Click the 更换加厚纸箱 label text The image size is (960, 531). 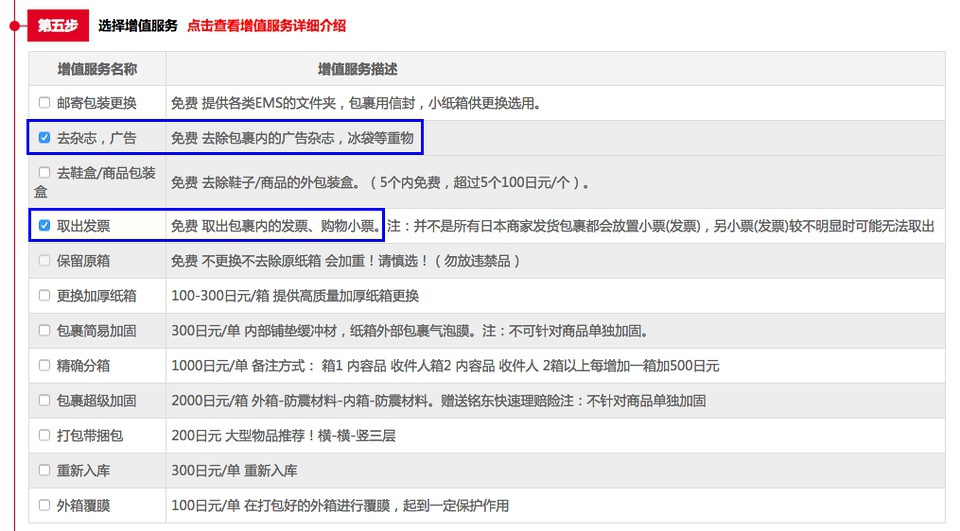pos(97,296)
